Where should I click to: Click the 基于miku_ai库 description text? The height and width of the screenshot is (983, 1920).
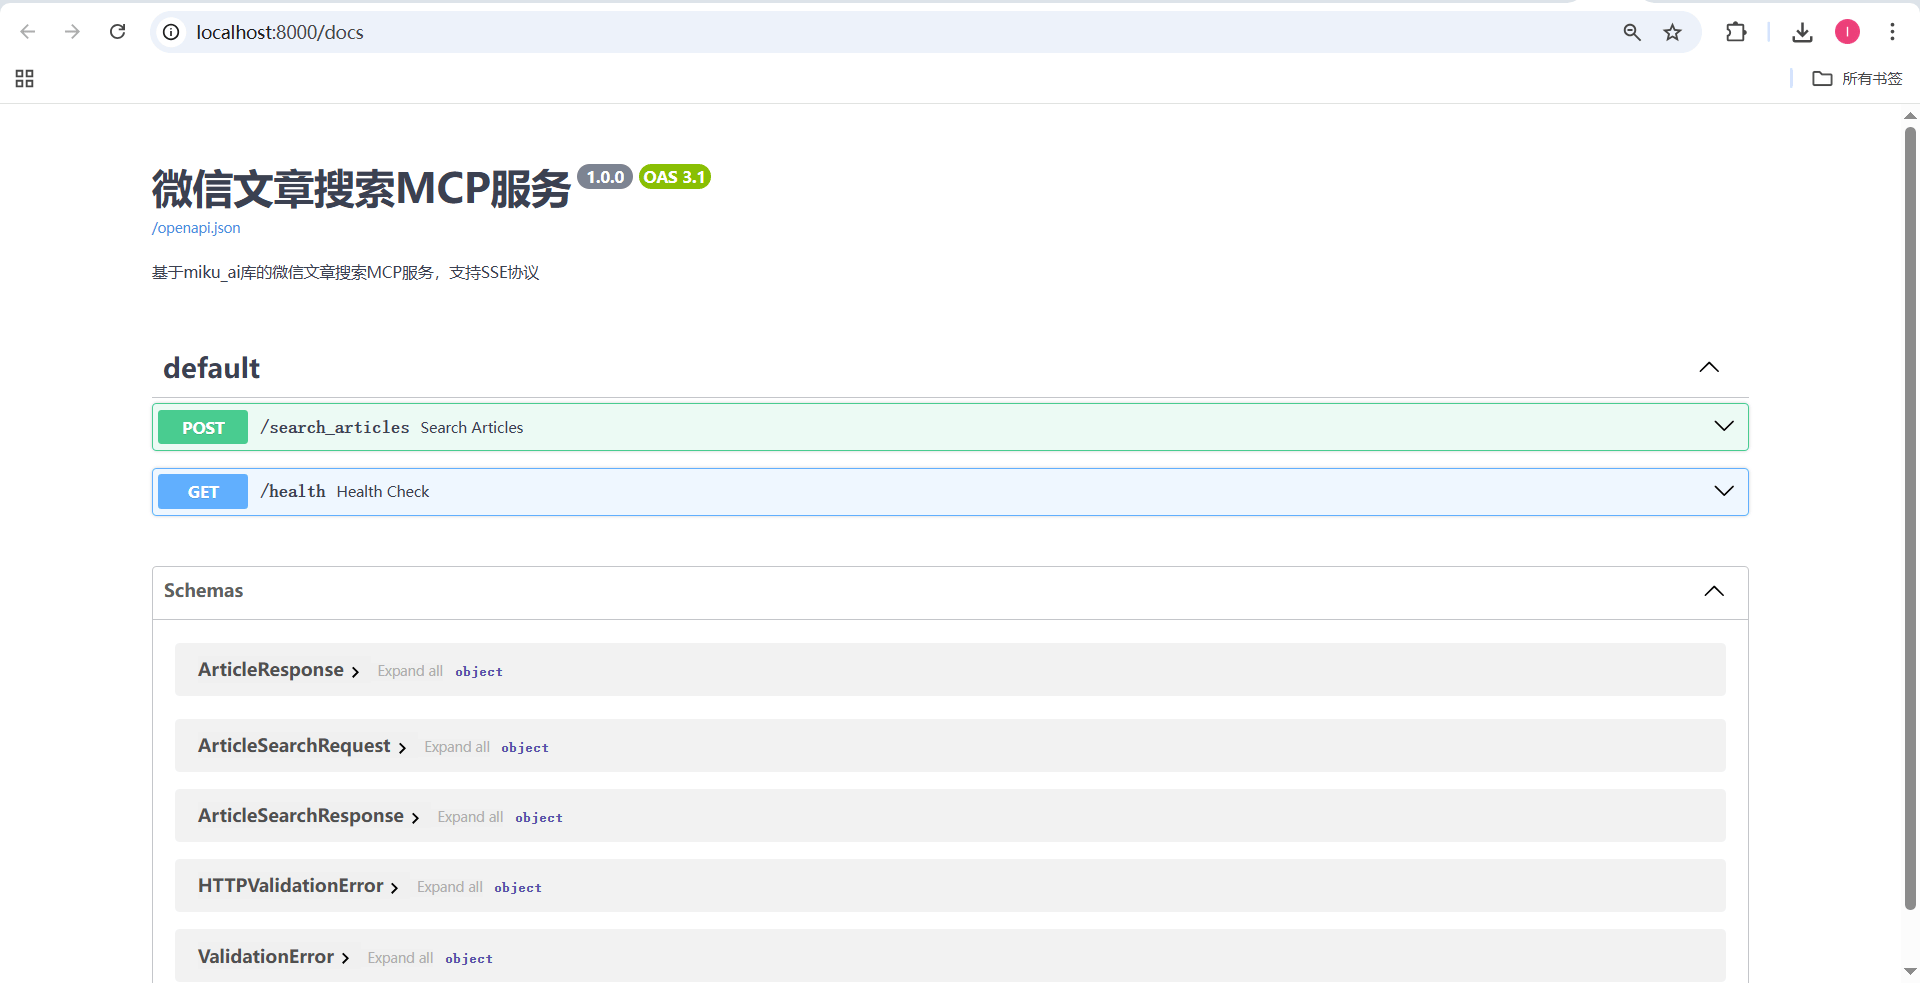click(345, 273)
